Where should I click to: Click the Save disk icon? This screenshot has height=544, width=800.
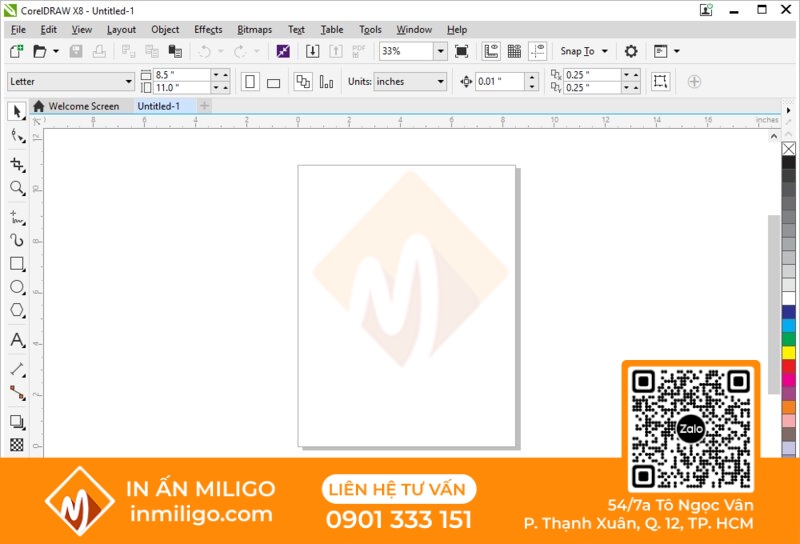point(76,51)
